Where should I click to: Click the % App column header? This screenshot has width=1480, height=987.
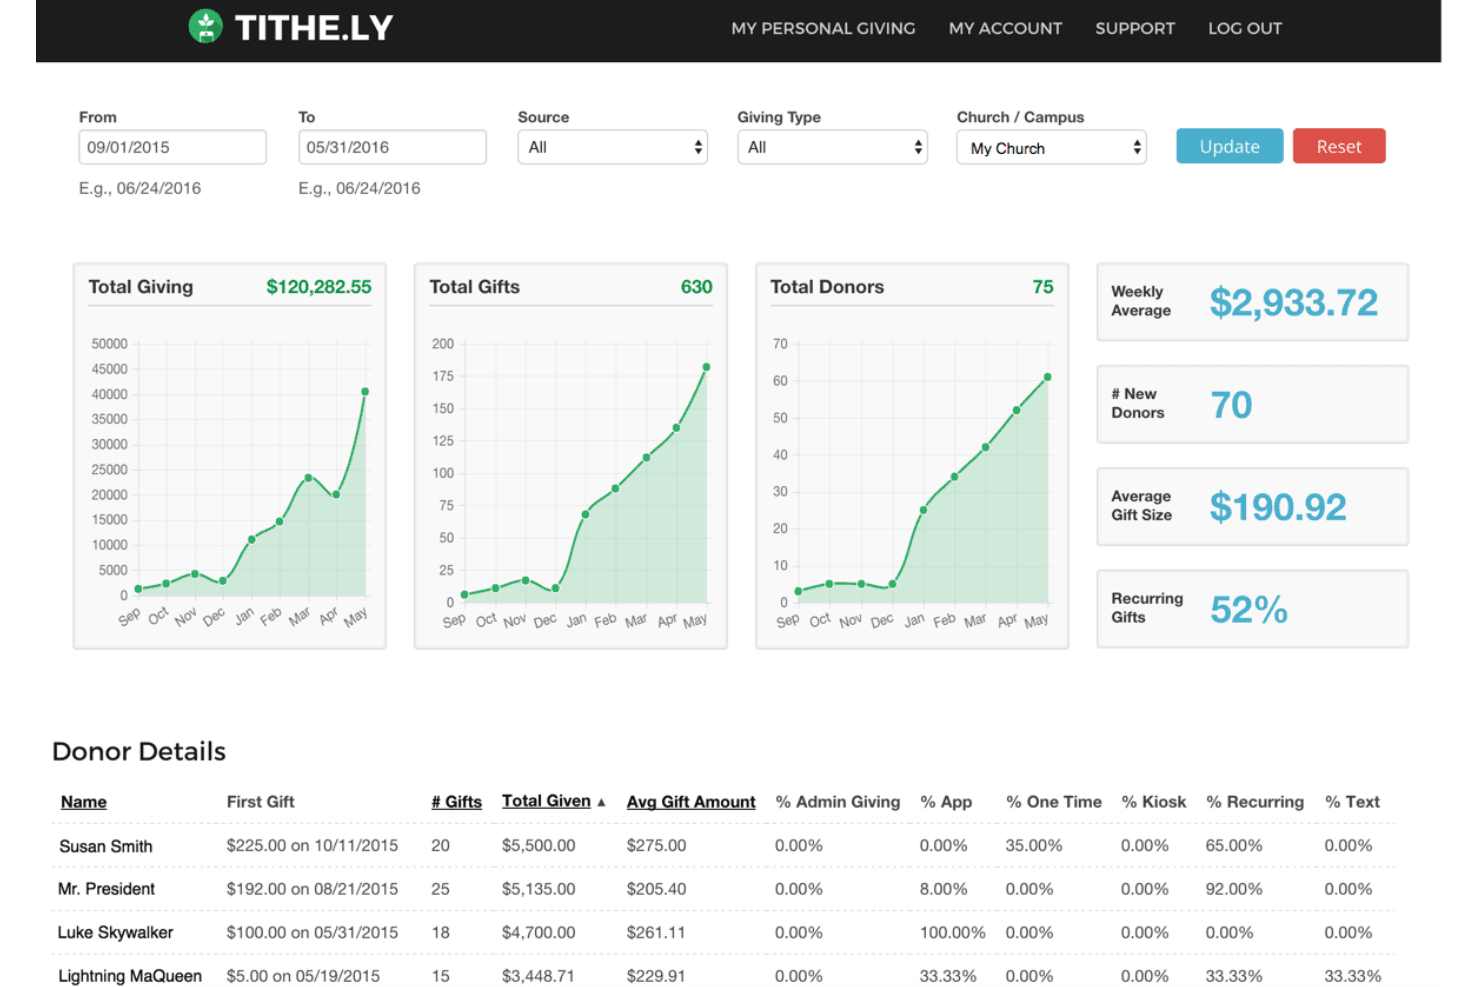[x=946, y=802]
